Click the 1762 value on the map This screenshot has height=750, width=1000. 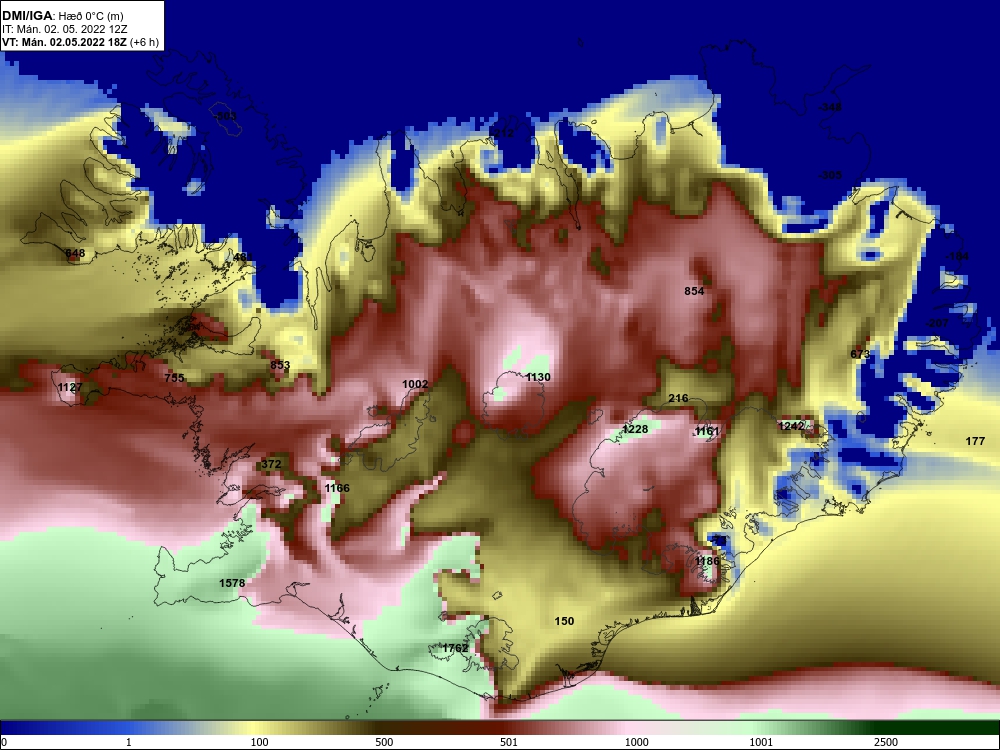click(x=455, y=647)
